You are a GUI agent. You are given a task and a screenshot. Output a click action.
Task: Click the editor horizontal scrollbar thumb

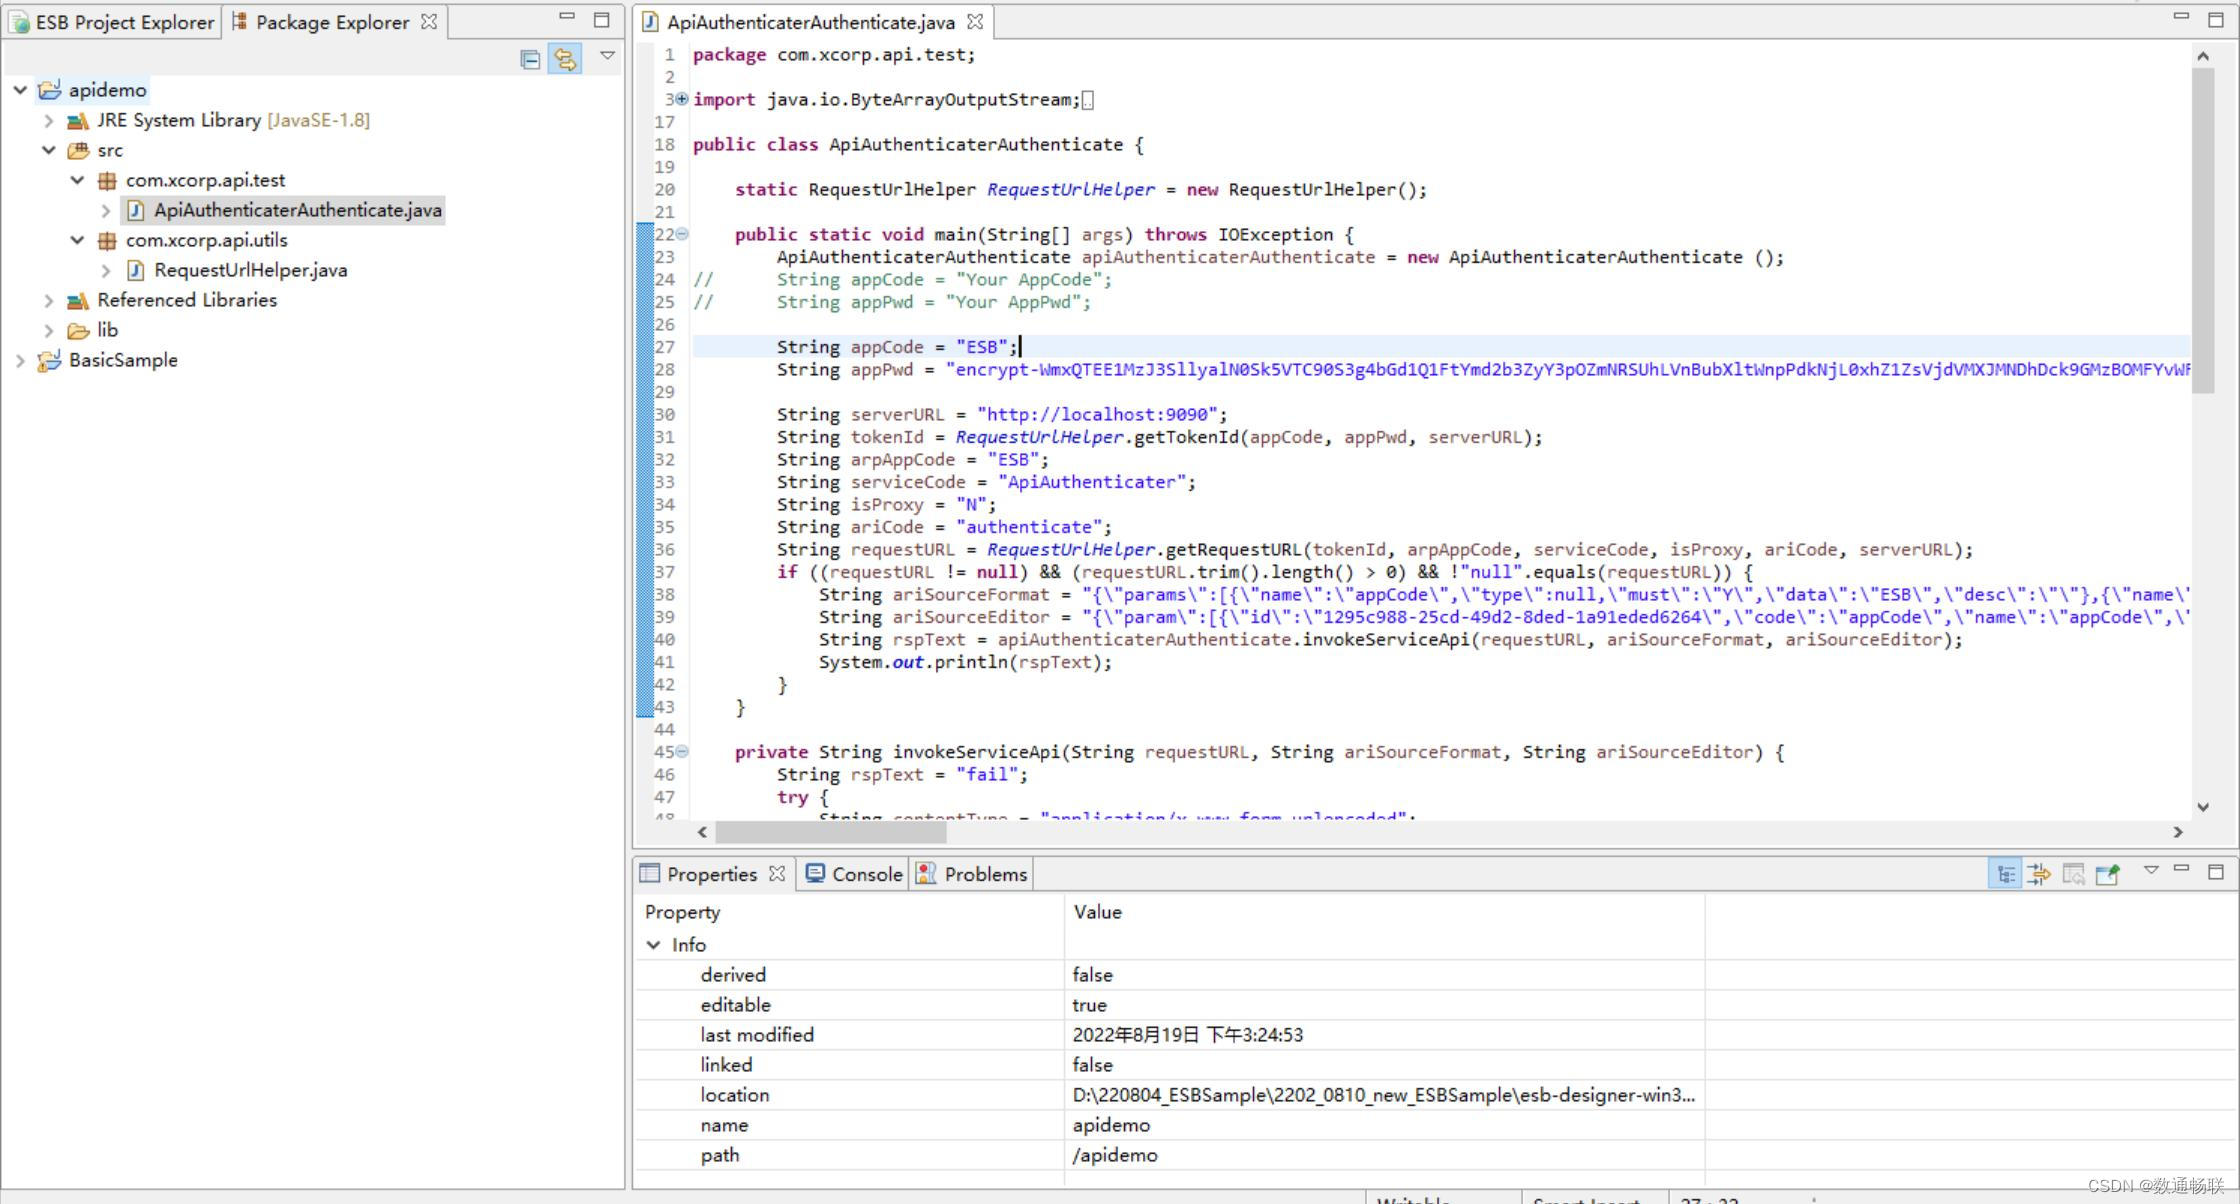[830, 832]
